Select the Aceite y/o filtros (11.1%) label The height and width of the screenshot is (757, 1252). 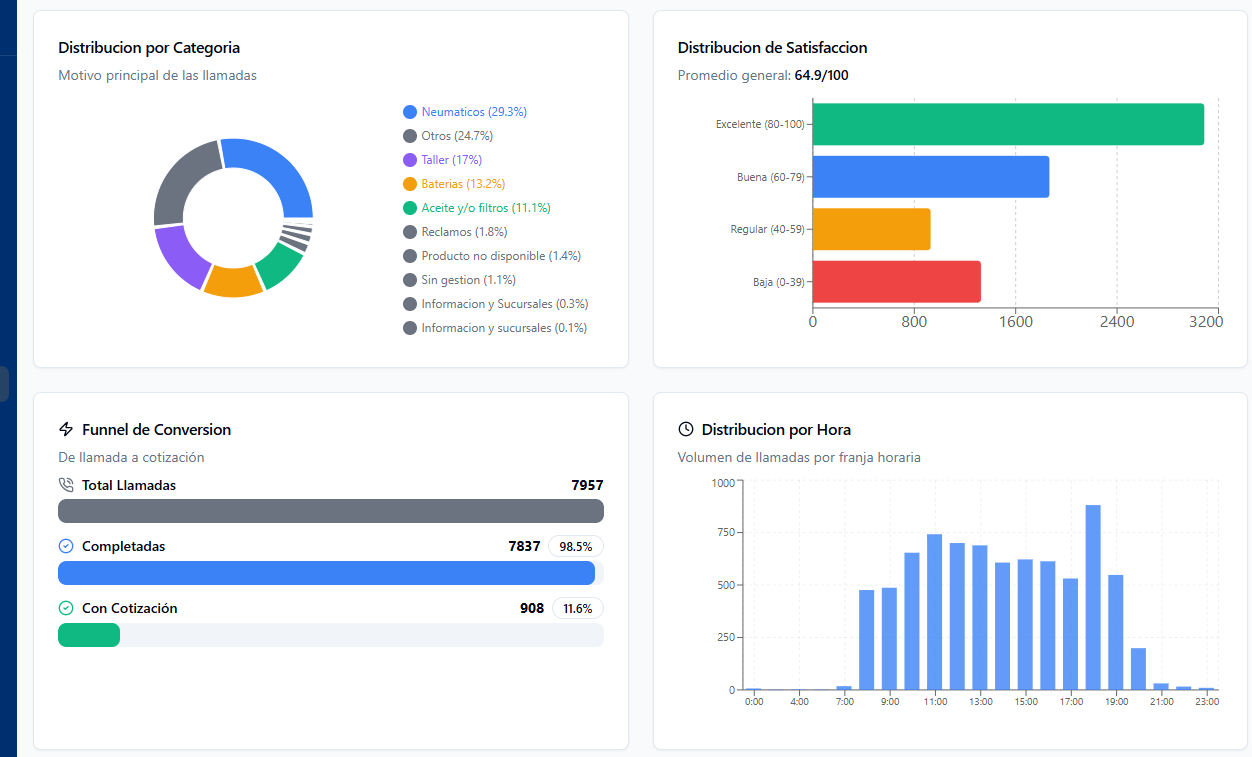(x=486, y=208)
